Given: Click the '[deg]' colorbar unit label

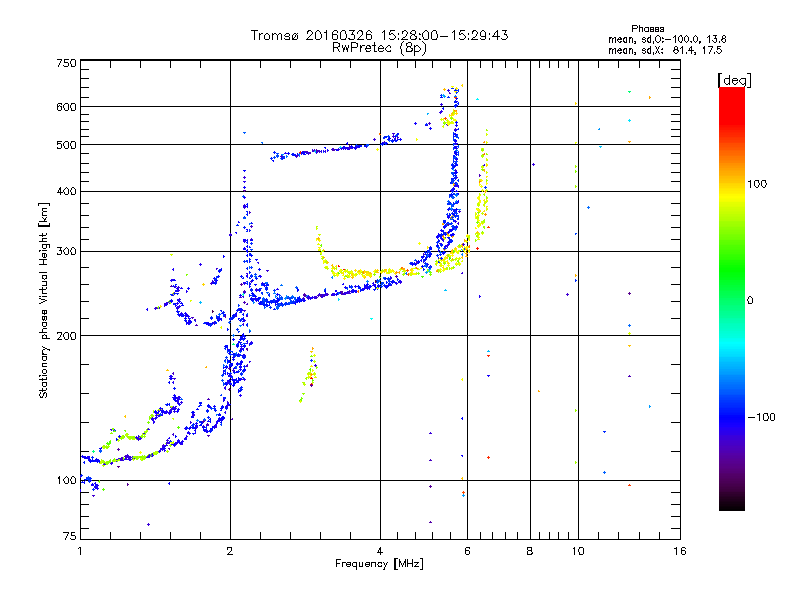Looking at the screenshot, I should click(734, 80).
